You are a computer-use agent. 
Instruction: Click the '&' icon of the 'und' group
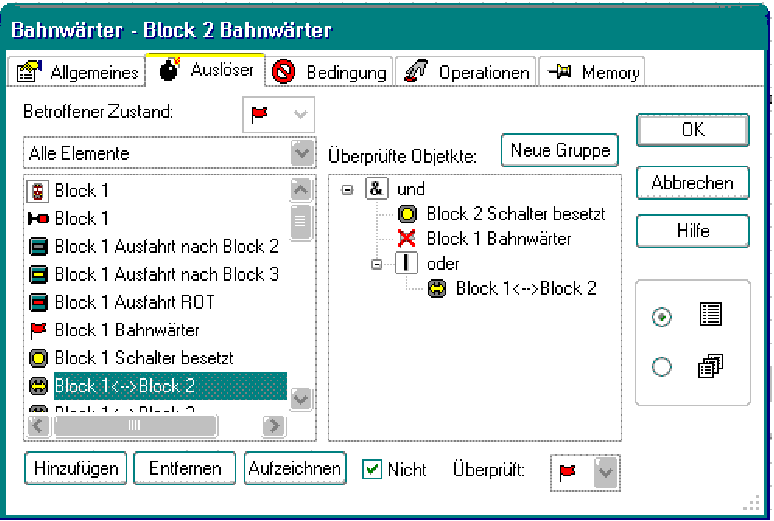pyautogui.click(x=376, y=189)
